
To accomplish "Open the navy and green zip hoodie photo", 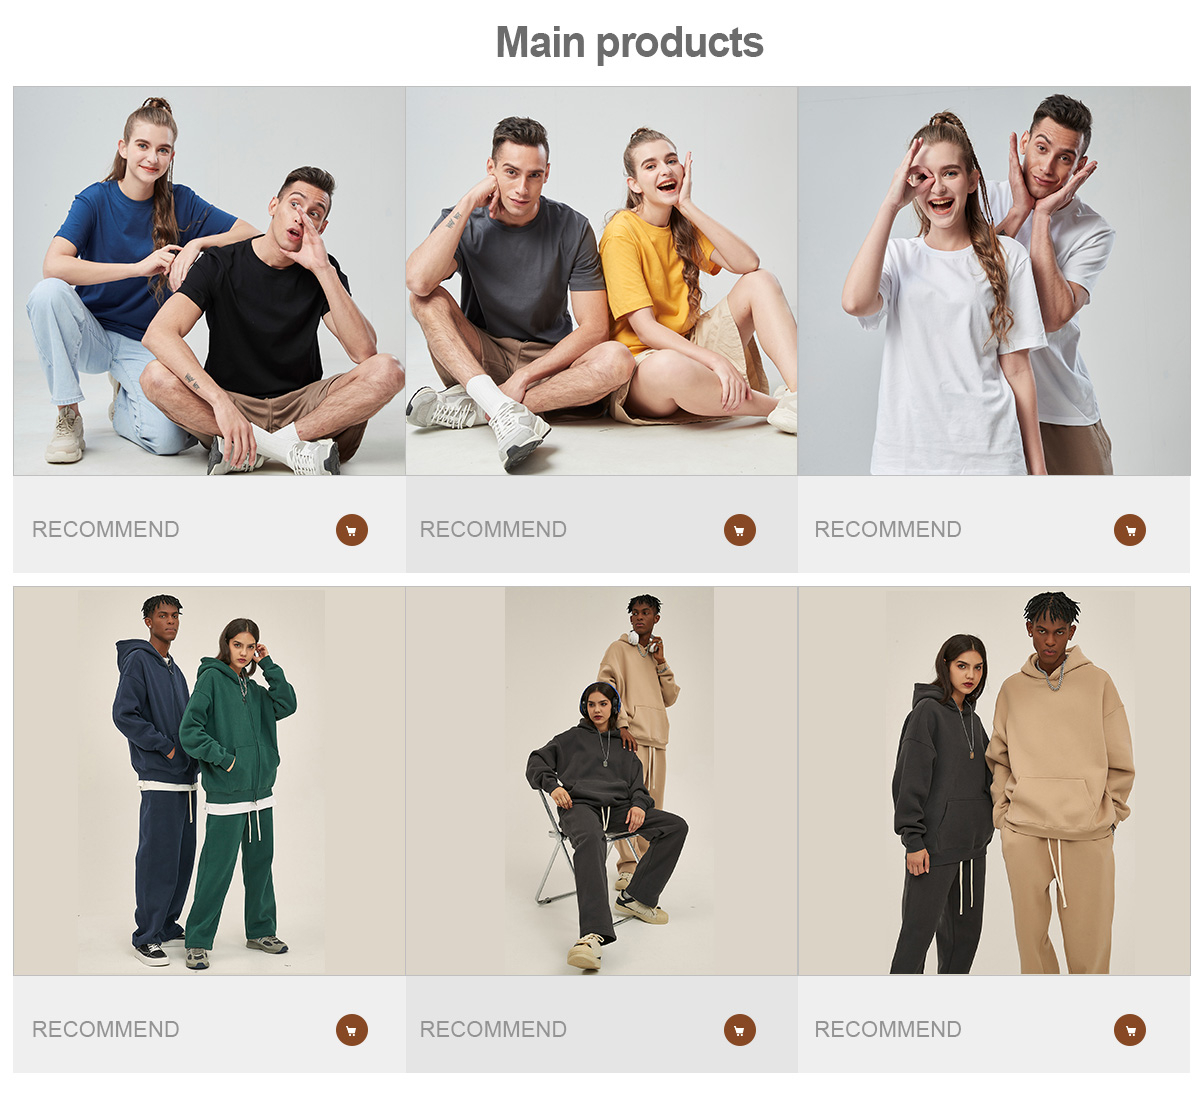I will click(209, 781).
